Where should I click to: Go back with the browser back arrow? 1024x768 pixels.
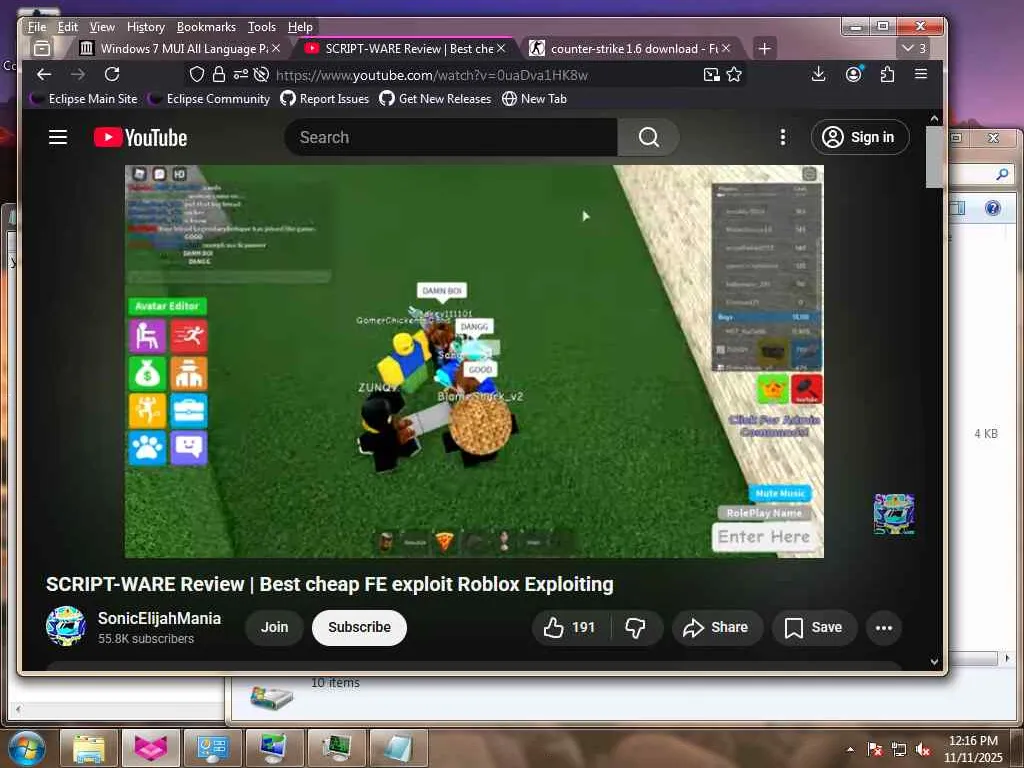(x=44, y=74)
